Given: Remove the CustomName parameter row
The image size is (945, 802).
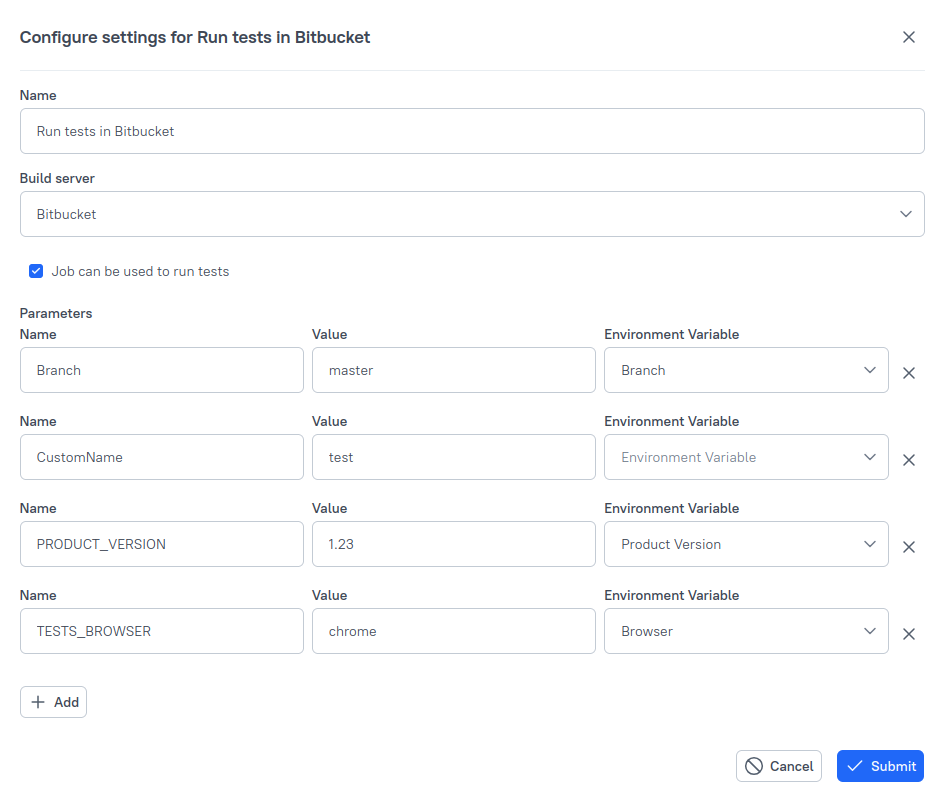Looking at the screenshot, I should click(x=909, y=460).
